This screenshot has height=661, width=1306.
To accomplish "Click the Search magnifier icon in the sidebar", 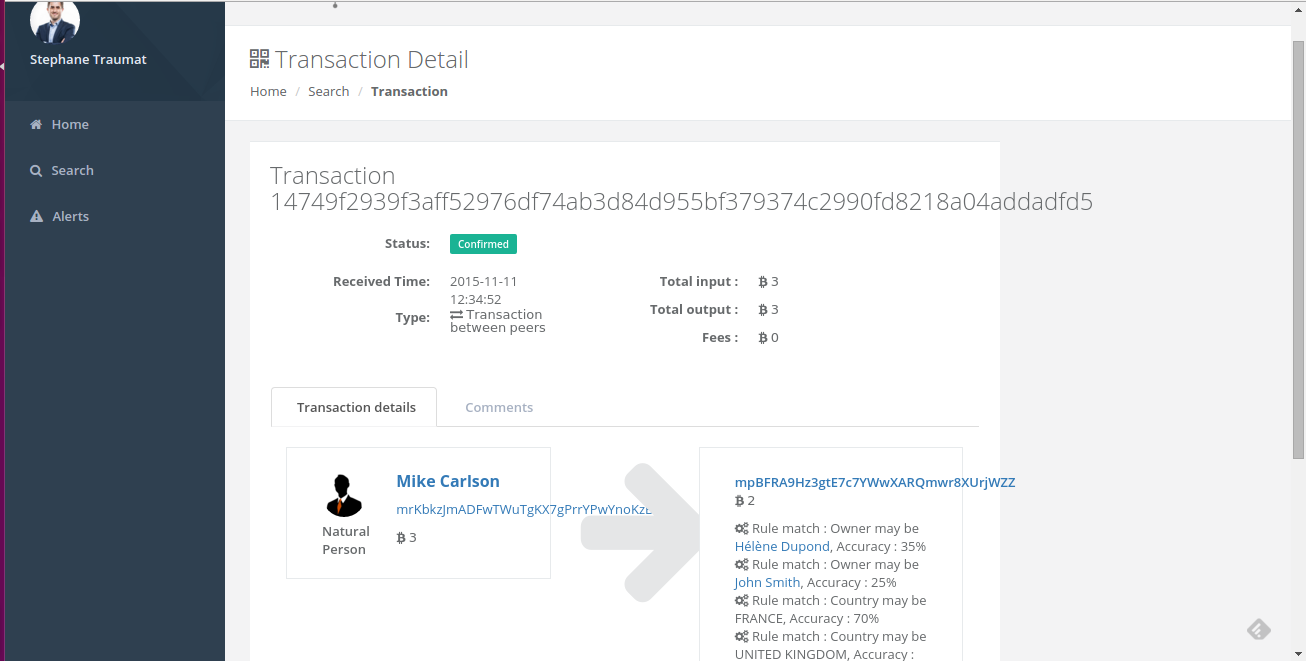I will [x=36, y=171].
